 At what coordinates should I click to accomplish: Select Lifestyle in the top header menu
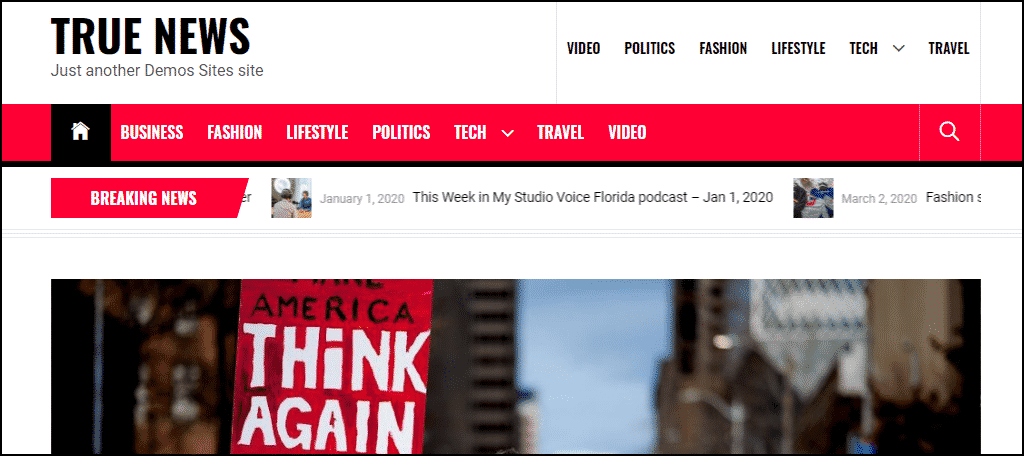(x=798, y=48)
